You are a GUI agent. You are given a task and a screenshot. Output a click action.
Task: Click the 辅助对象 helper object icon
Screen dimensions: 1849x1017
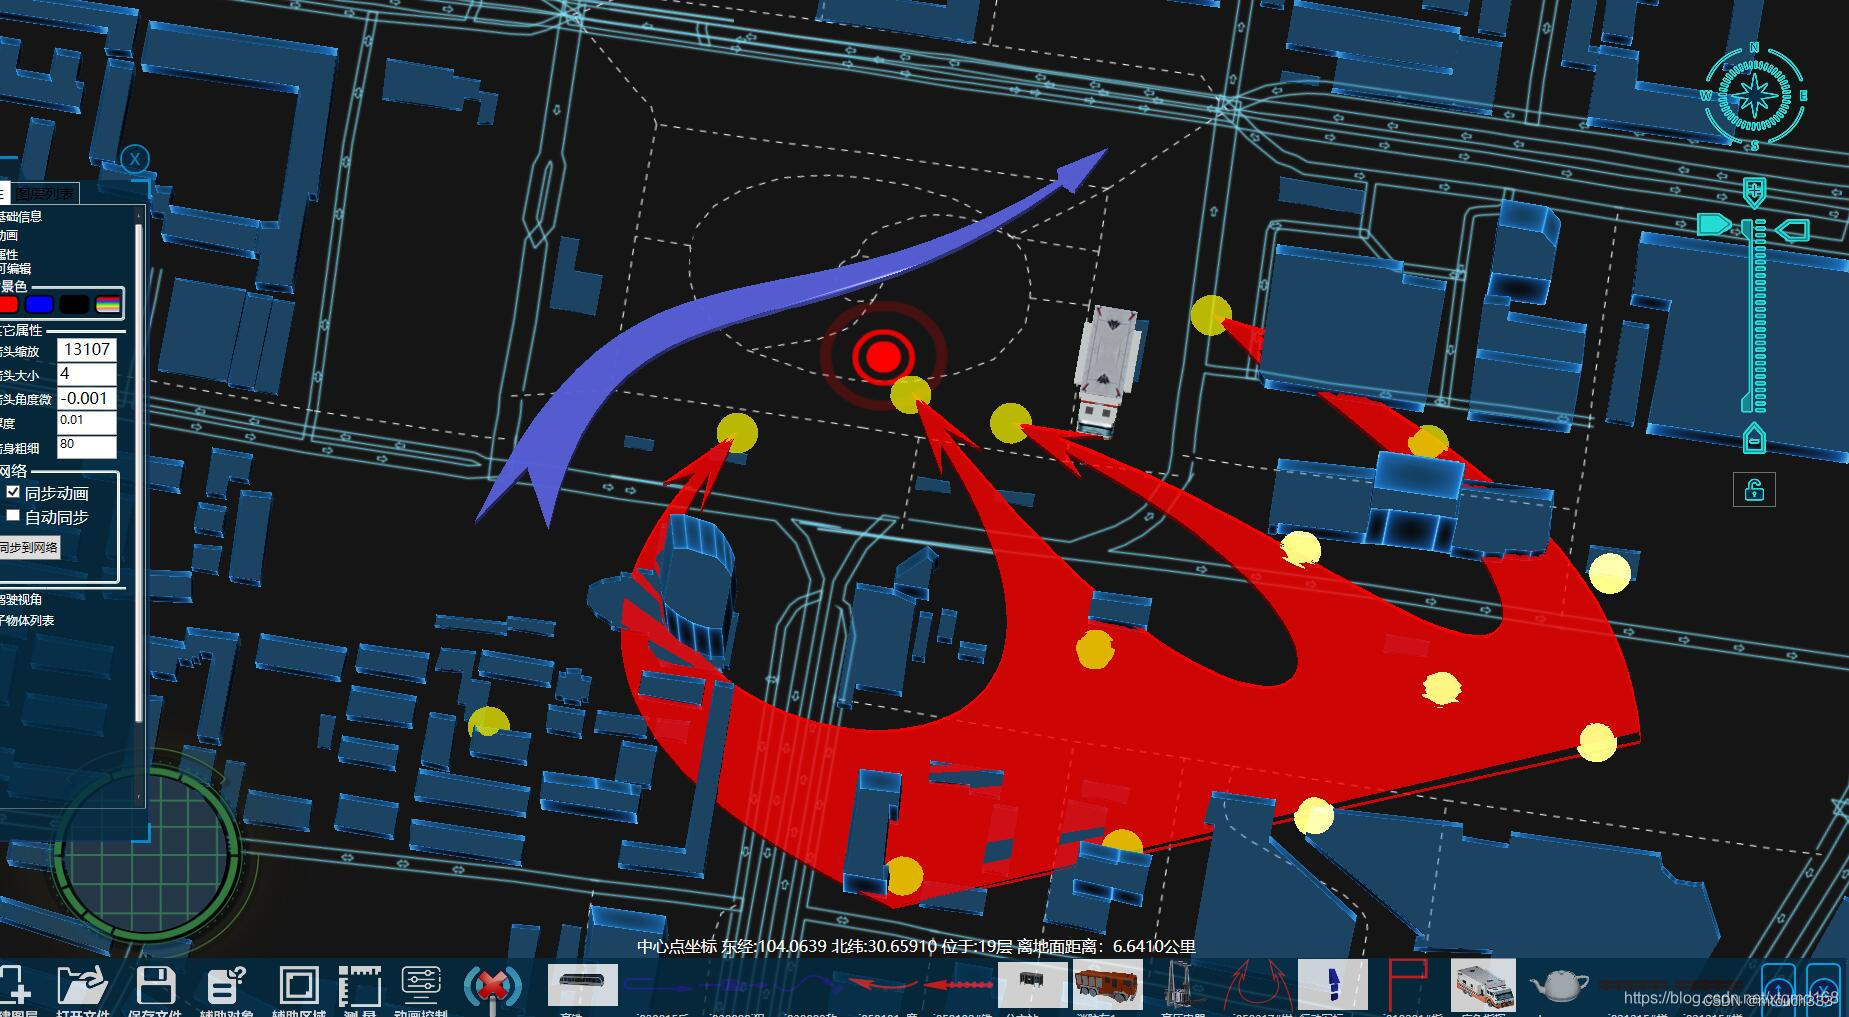point(226,986)
